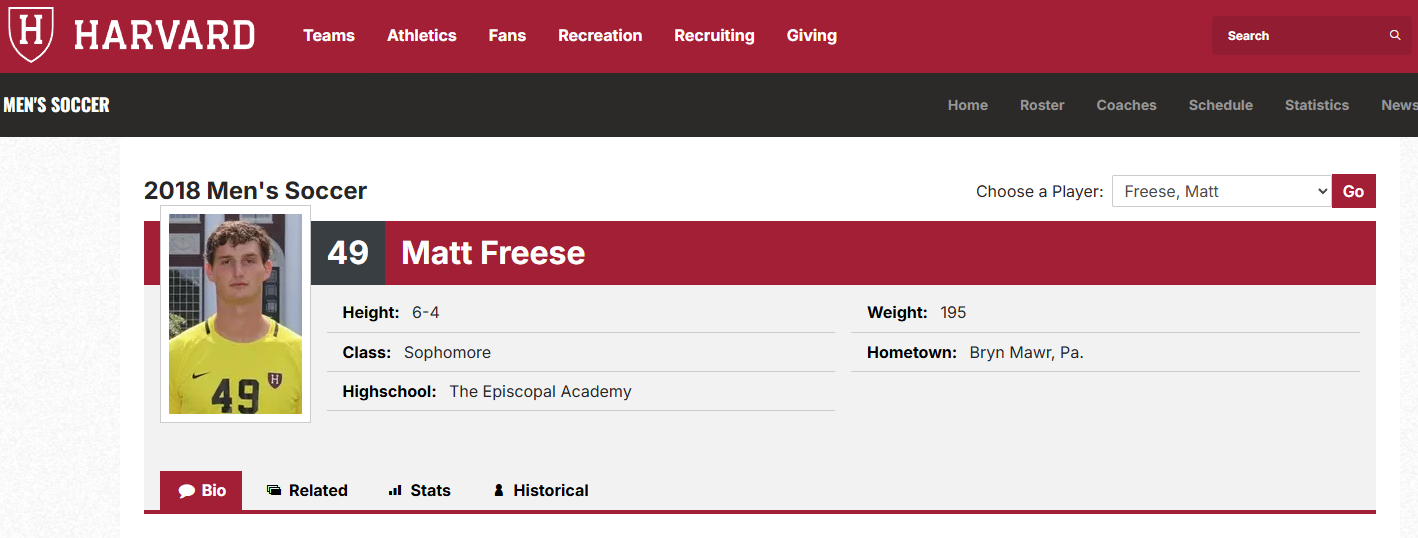Click the Recruiting menu item
Viewport: 1418px width, 538px height.
pos(714,36)
